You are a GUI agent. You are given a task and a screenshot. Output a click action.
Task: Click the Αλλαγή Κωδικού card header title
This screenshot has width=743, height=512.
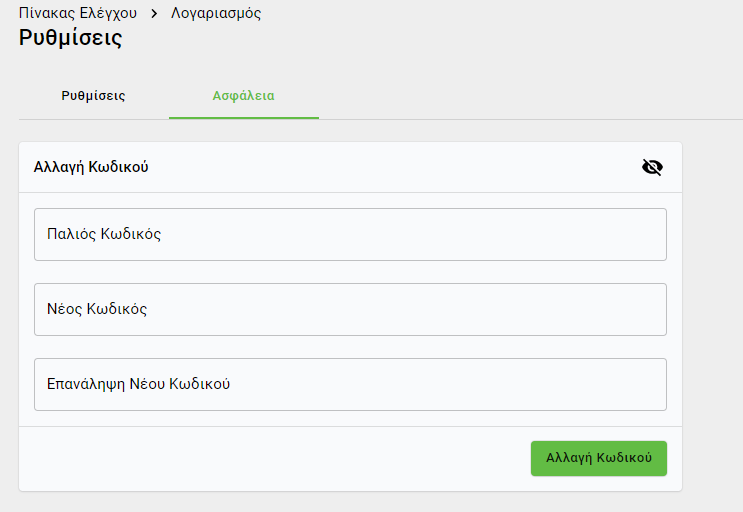[91, 167]
